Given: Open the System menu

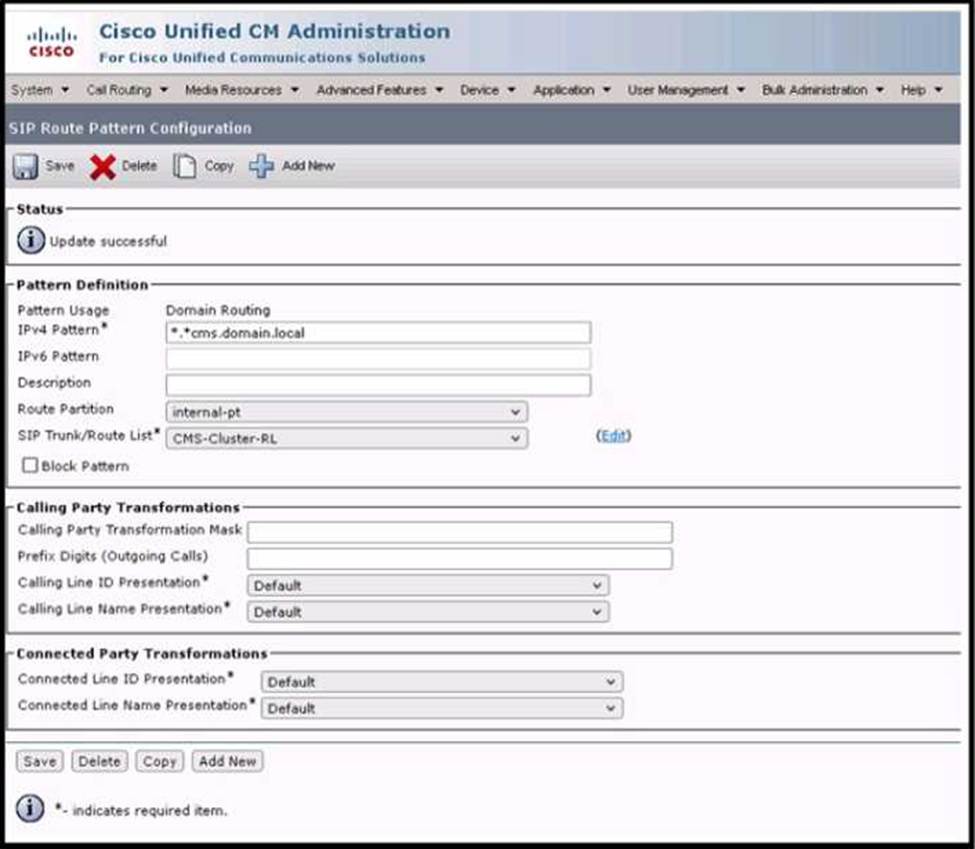Looking at the screenshot, I should tap(40, 90).
